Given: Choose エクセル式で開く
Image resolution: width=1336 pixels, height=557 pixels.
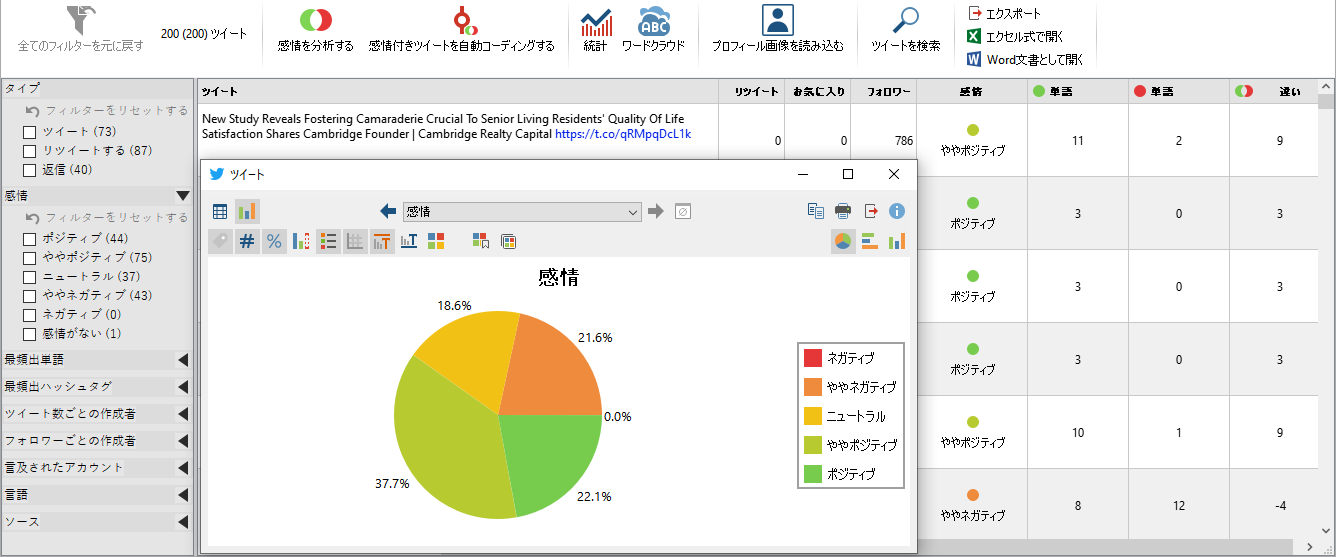Looking at the screenshot, I should (x=1015, y=36).
